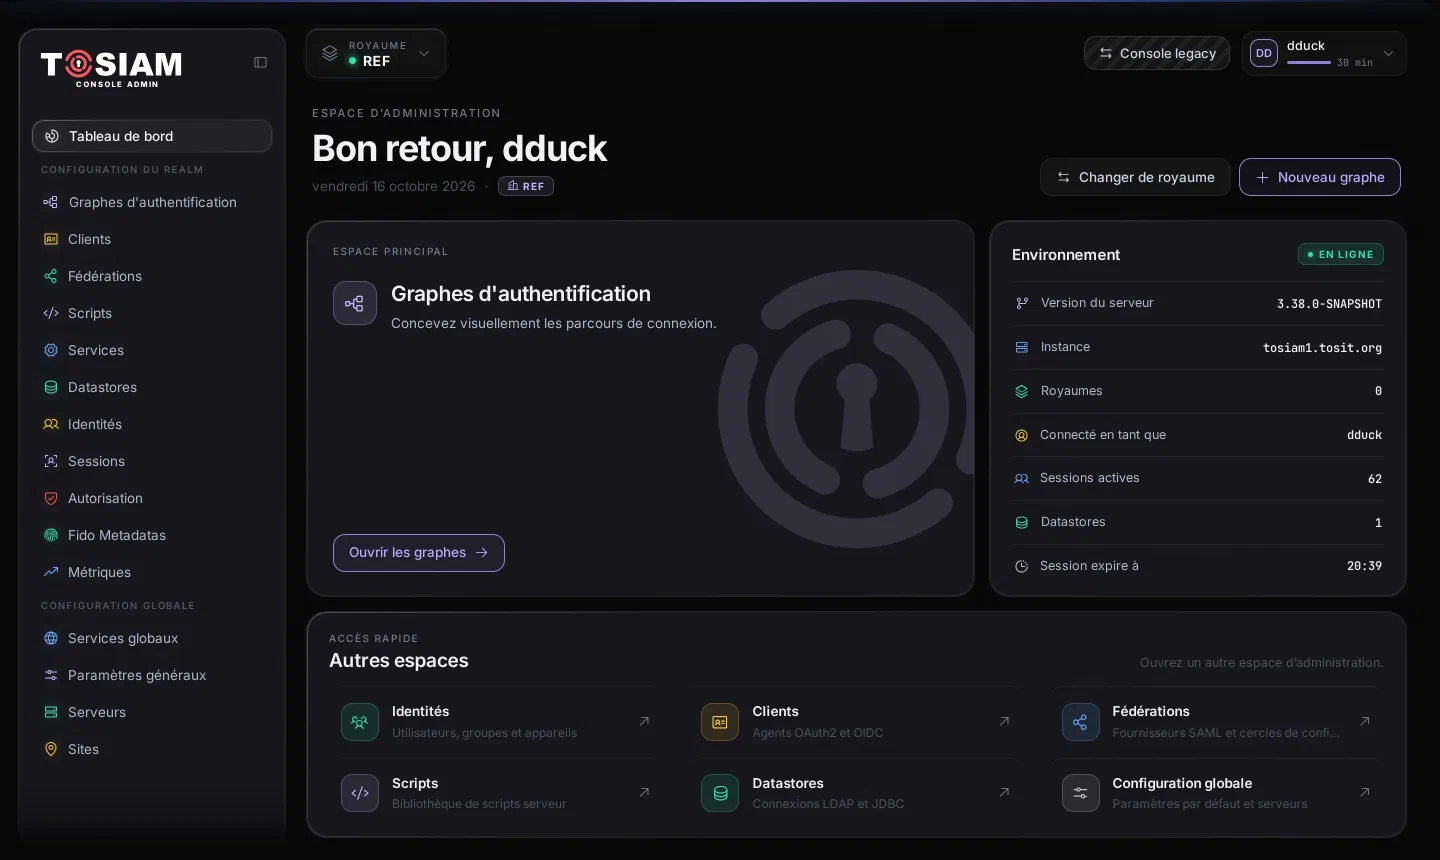Open the Scripts quick access card
Image resolution: width=1440 pixels, height=860 pixels.
pyautogui.click(x=497, y=793)
